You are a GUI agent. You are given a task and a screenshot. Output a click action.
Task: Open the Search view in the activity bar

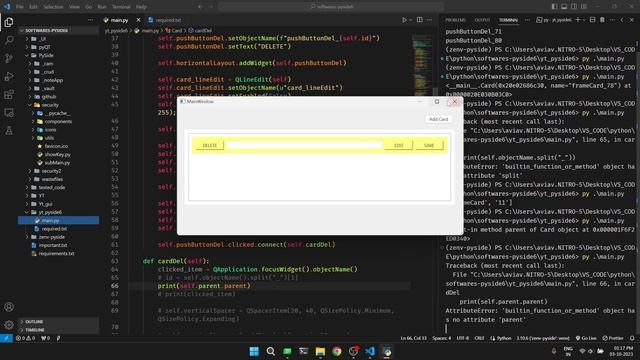[9, 40]
